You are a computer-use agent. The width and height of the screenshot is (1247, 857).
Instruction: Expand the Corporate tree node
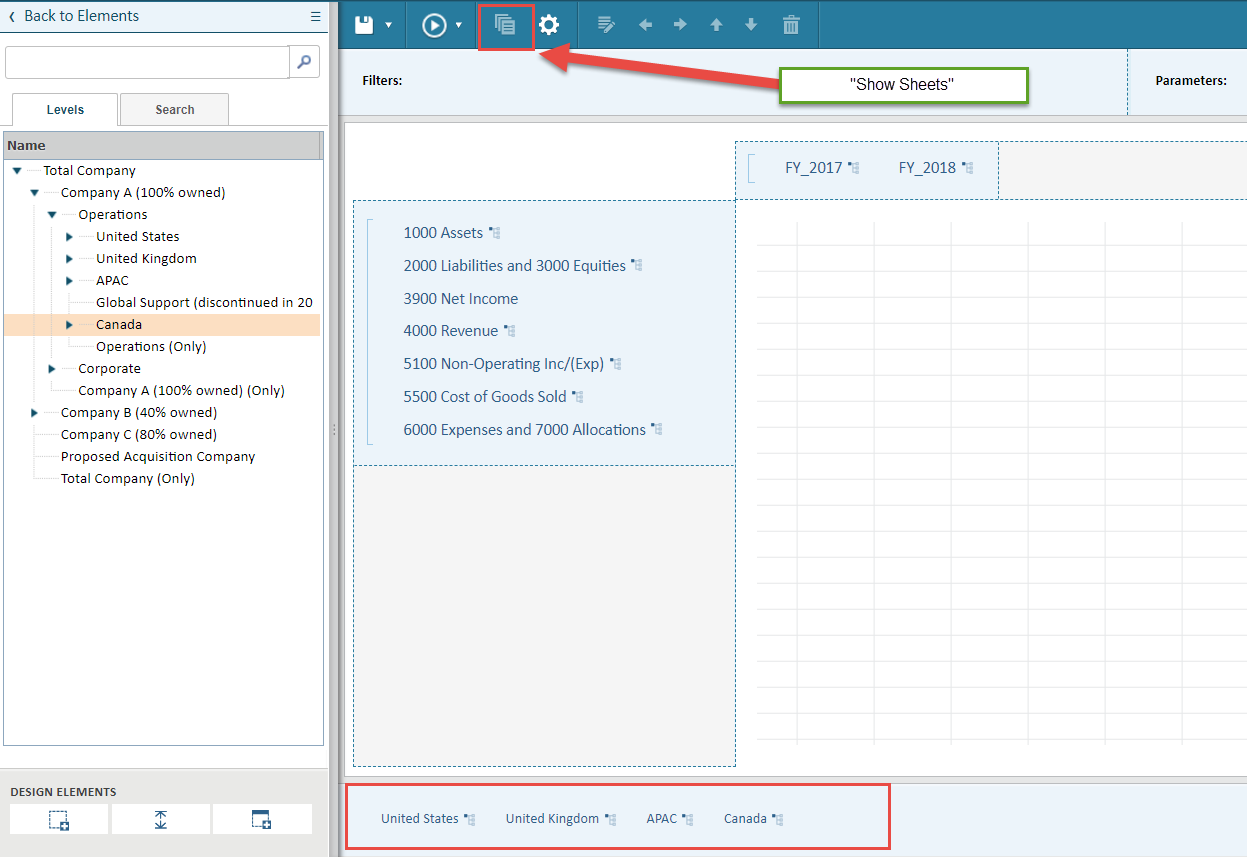[x=52, y=369]
